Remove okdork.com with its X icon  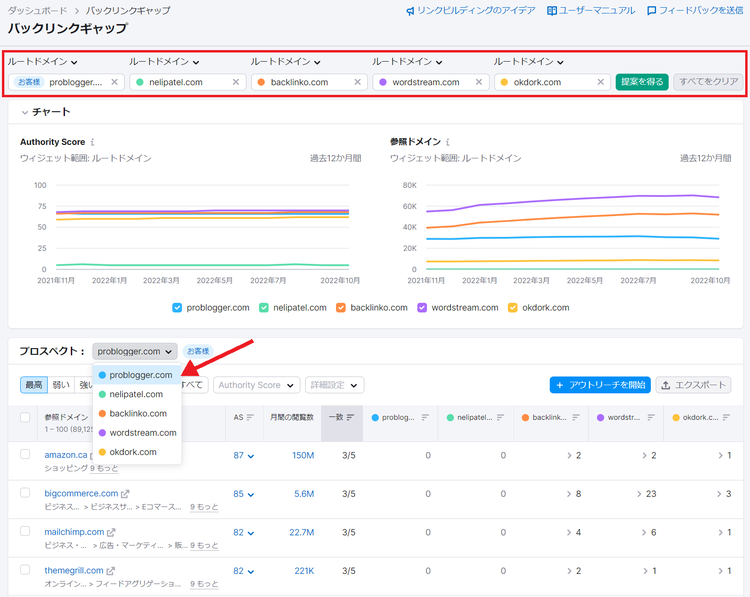pyautogui.click(x=601, y=82)
